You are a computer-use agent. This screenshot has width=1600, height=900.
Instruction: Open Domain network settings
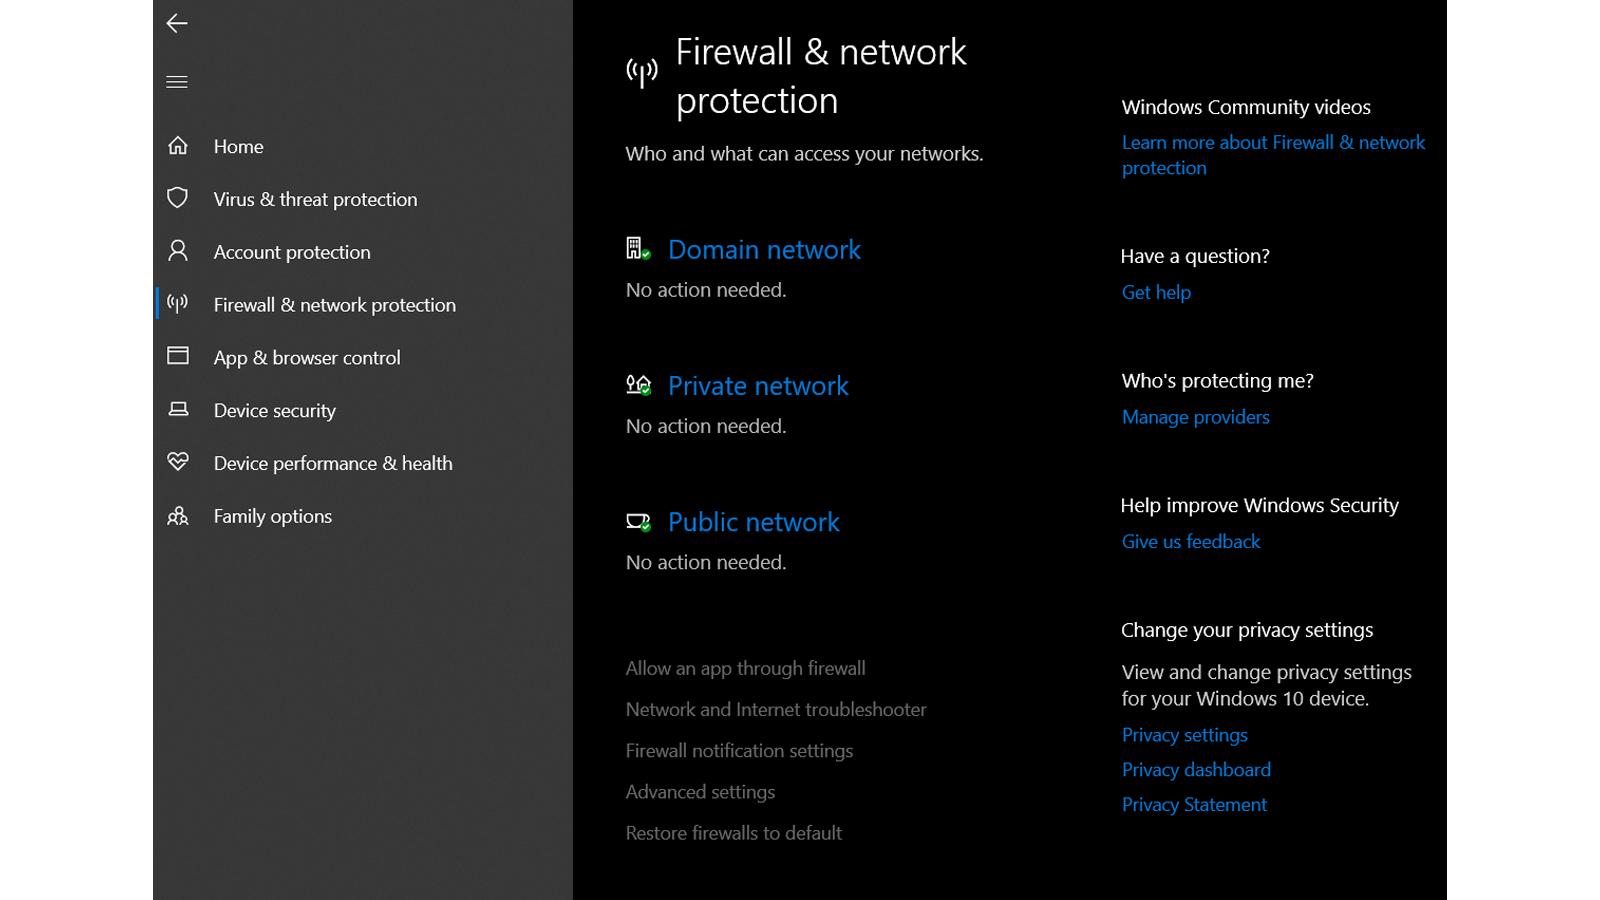(764, 250)
